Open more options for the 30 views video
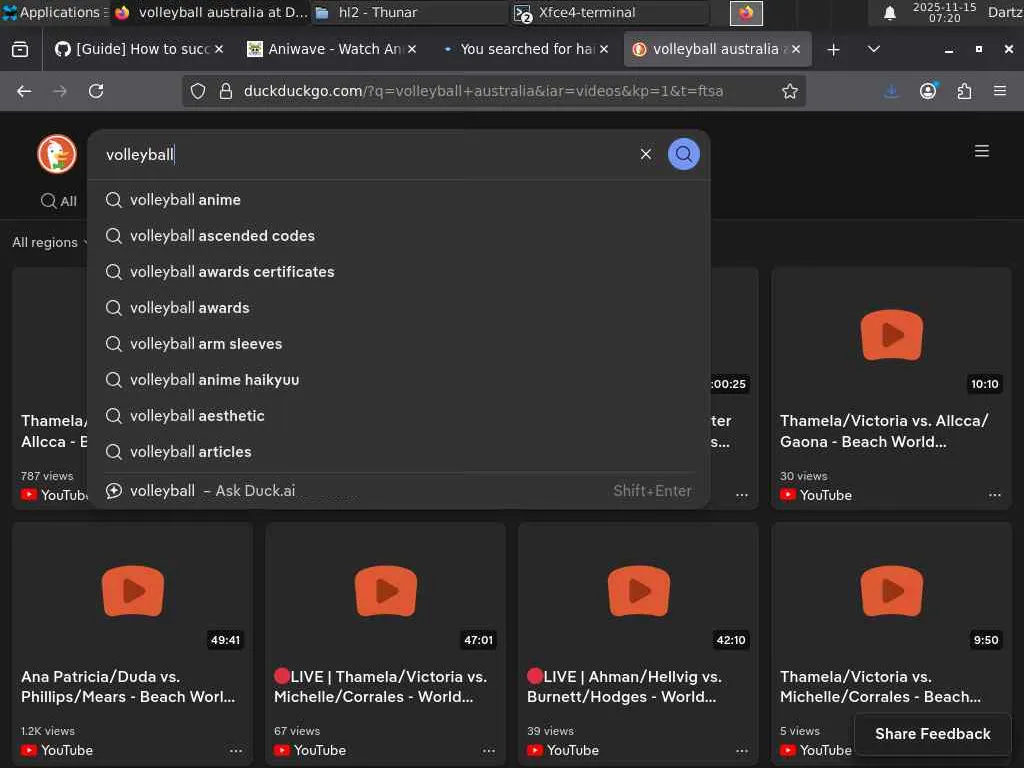 (x=995, y=495)
